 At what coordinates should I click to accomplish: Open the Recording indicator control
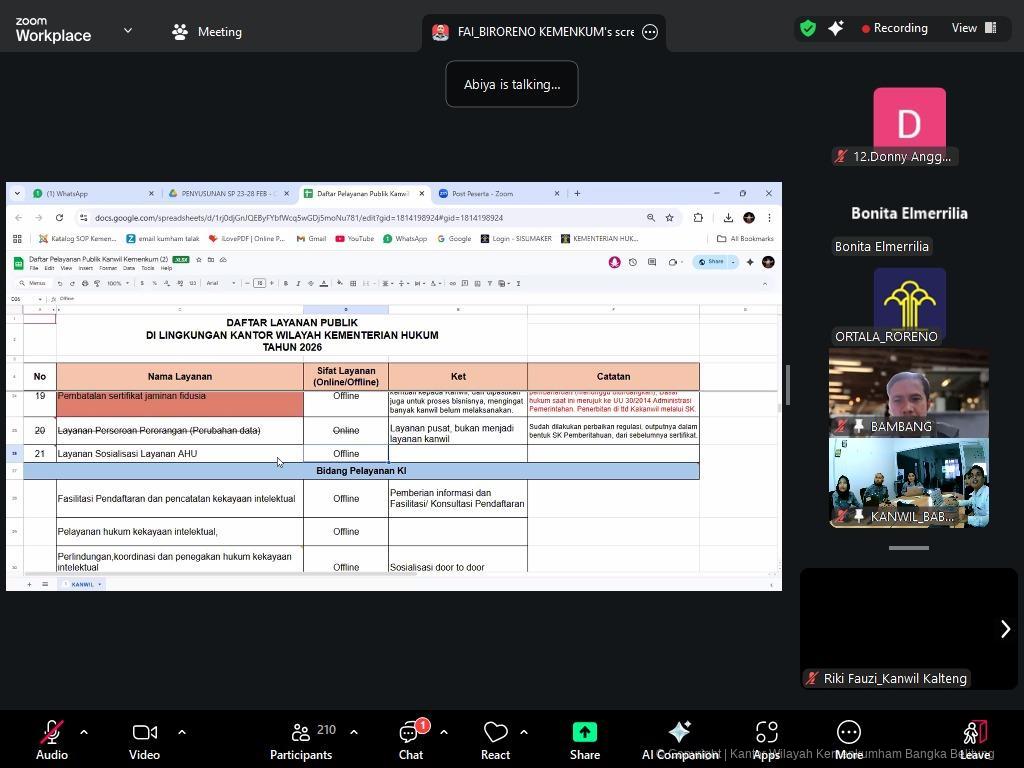click(x=894, y=28)
